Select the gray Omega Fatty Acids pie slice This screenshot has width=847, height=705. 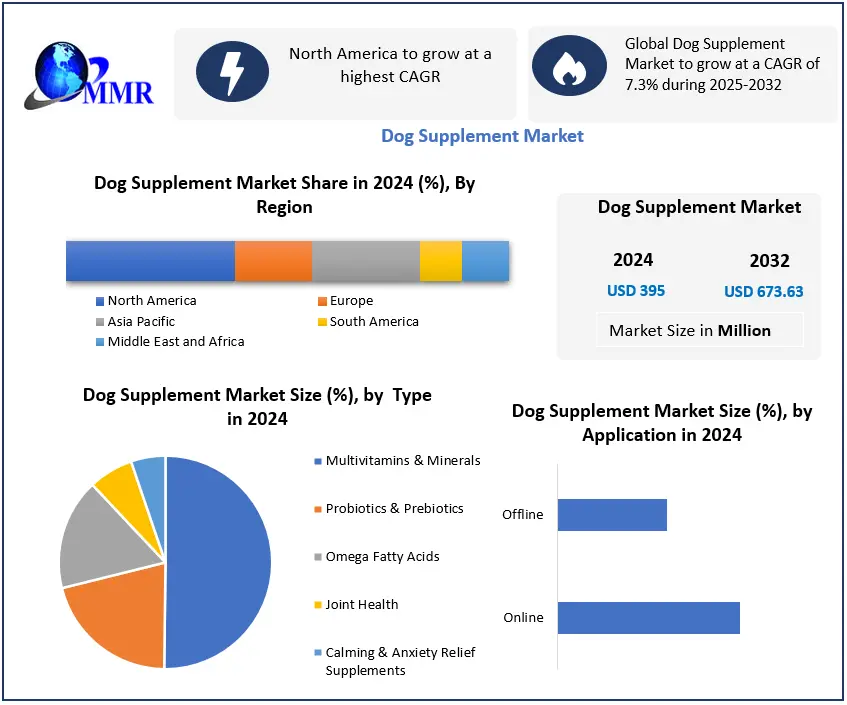[x=100, y=540]
